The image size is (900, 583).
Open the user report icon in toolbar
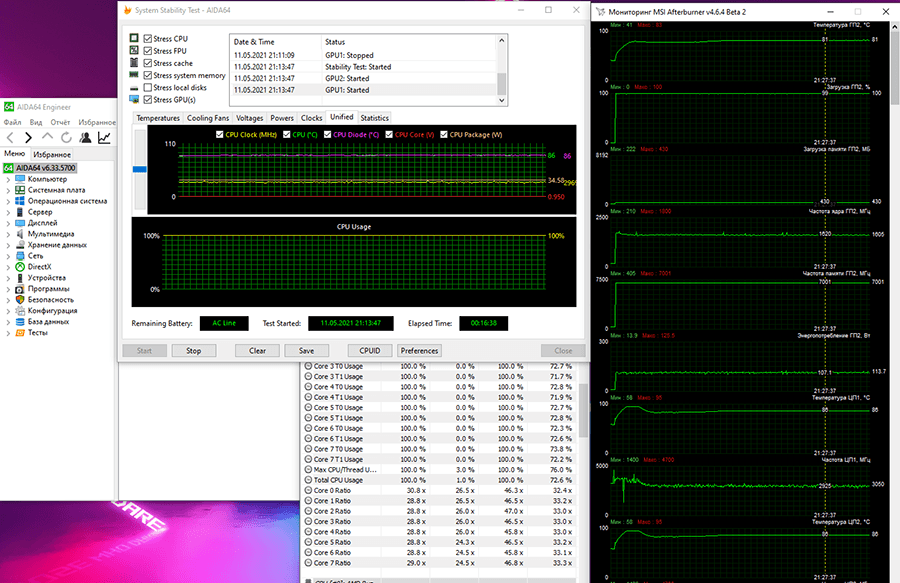tap(86, 138)
